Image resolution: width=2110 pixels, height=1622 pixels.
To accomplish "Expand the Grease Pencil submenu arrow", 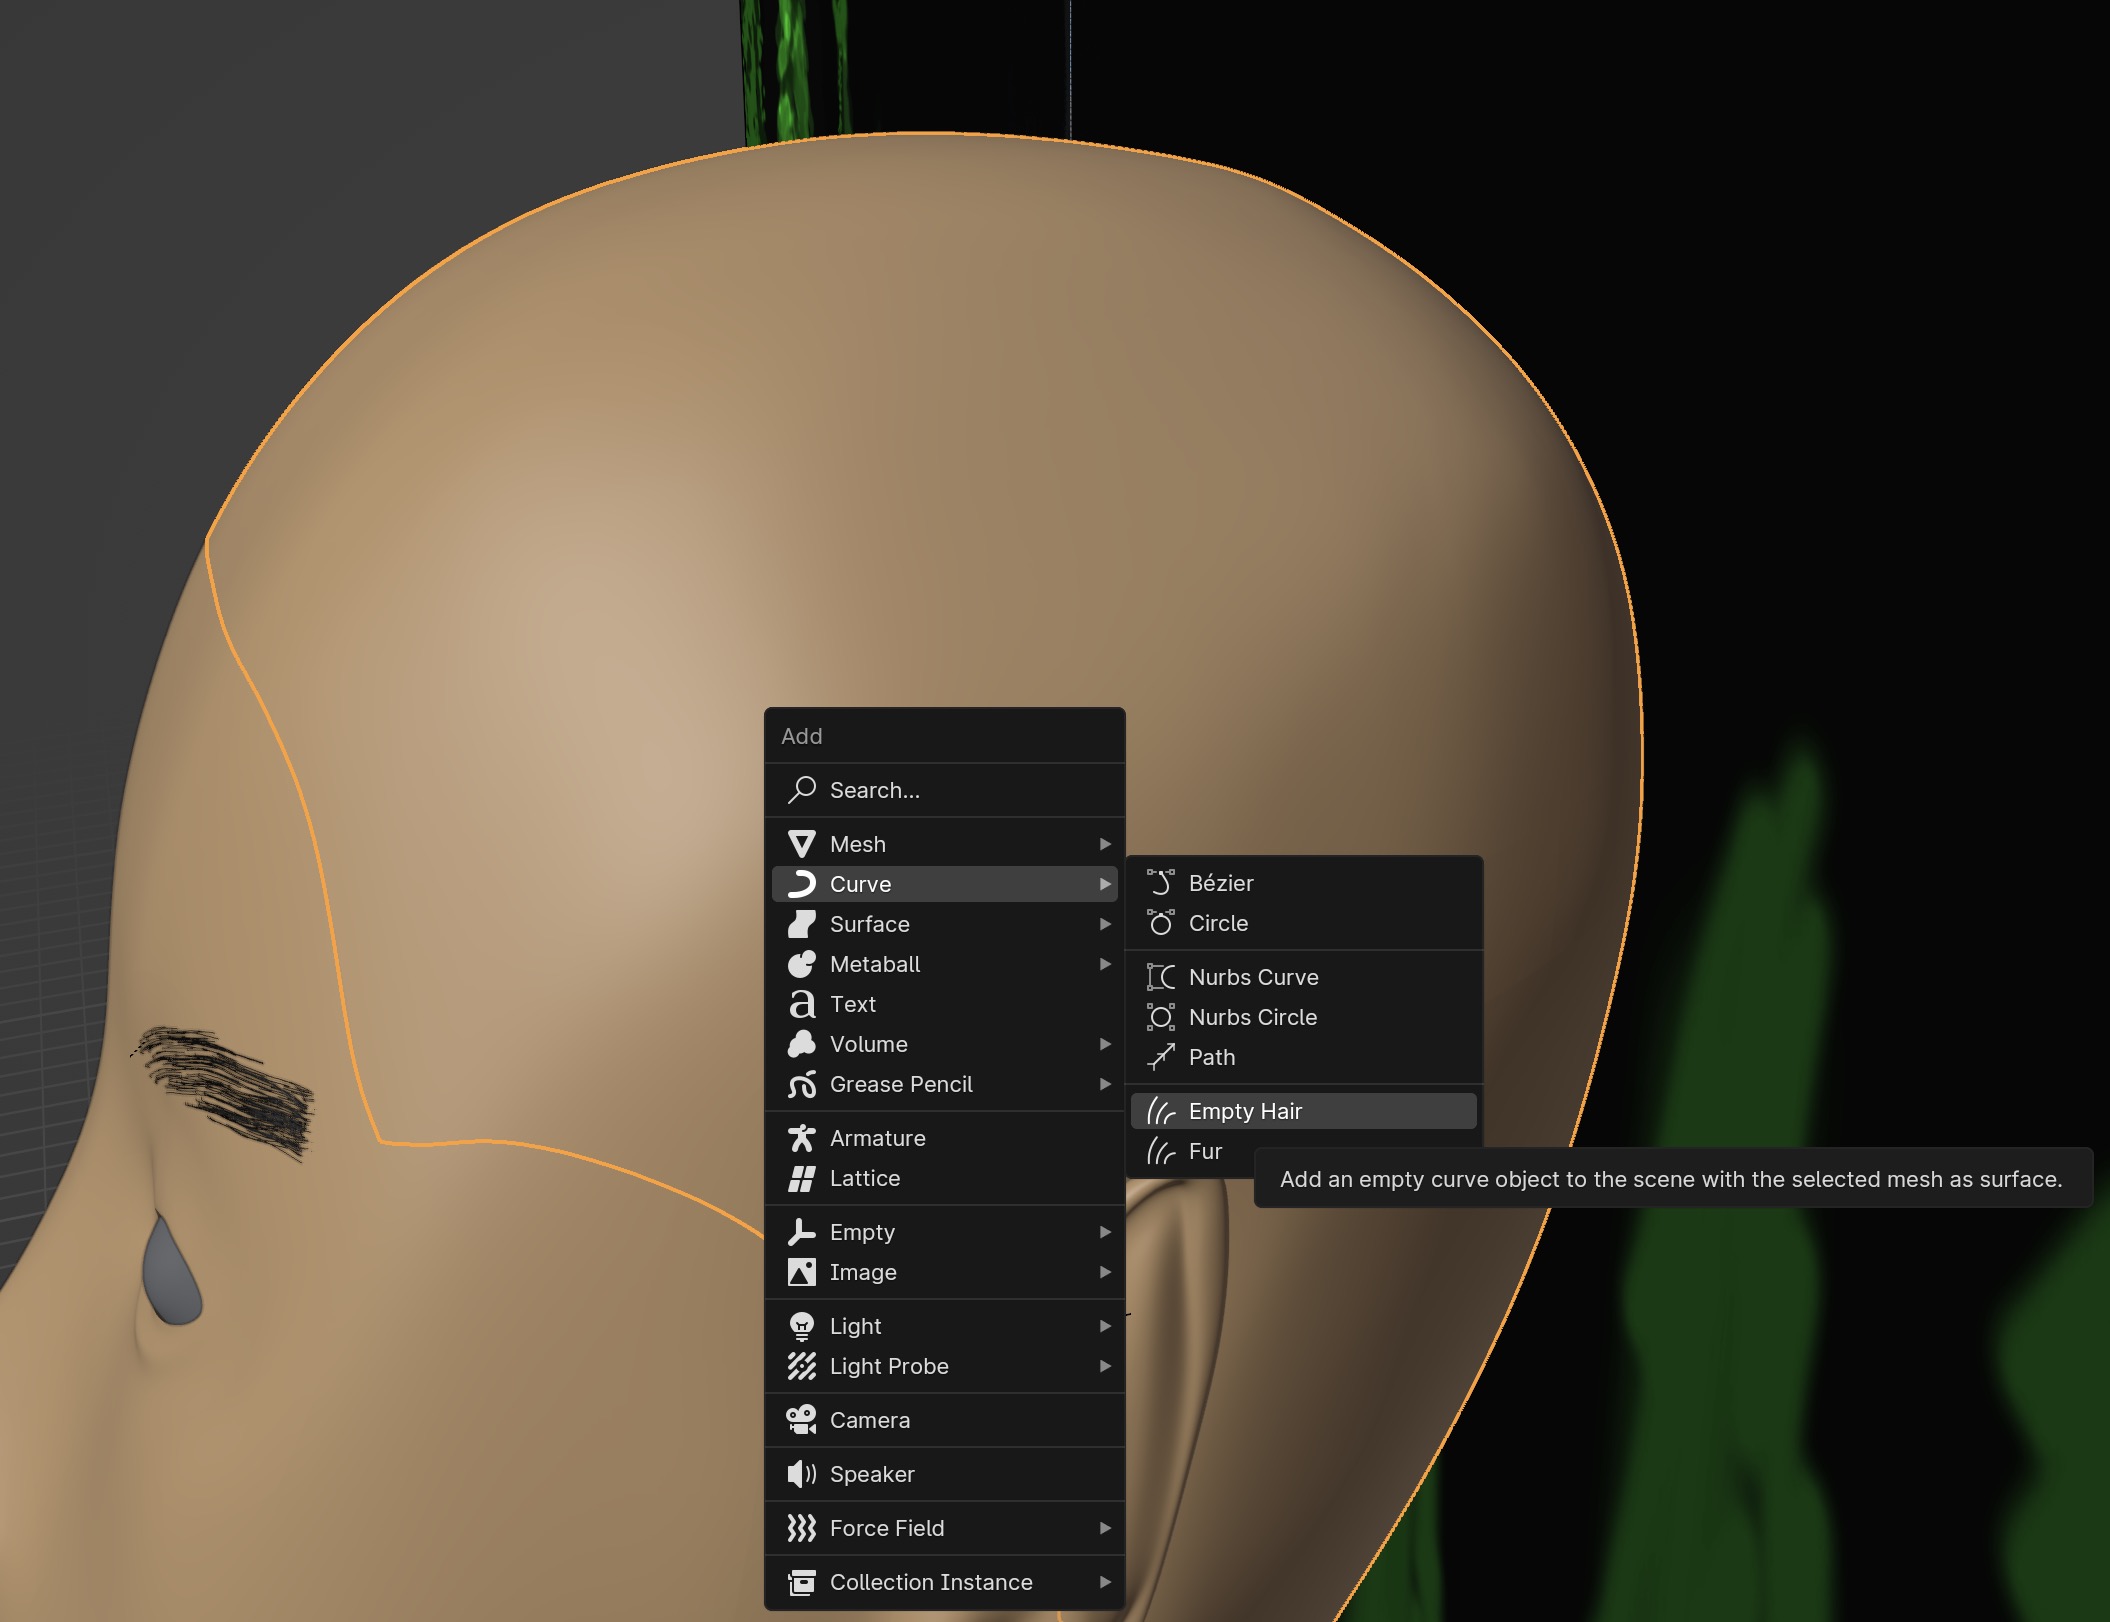I will pos(1105,1084).
